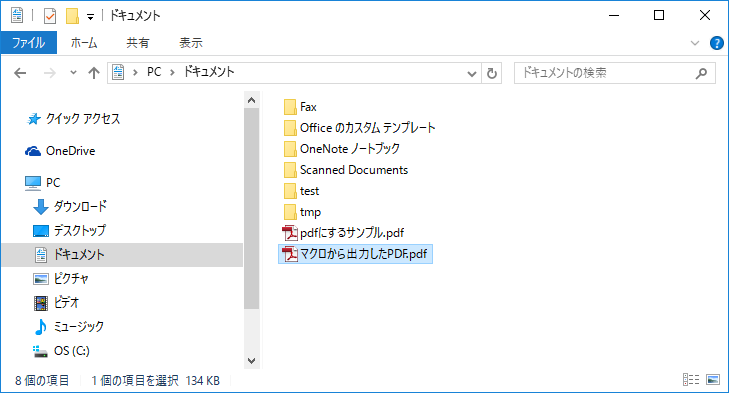
Task: Switch to the 表示 ribbon tab
Action: 191,43
